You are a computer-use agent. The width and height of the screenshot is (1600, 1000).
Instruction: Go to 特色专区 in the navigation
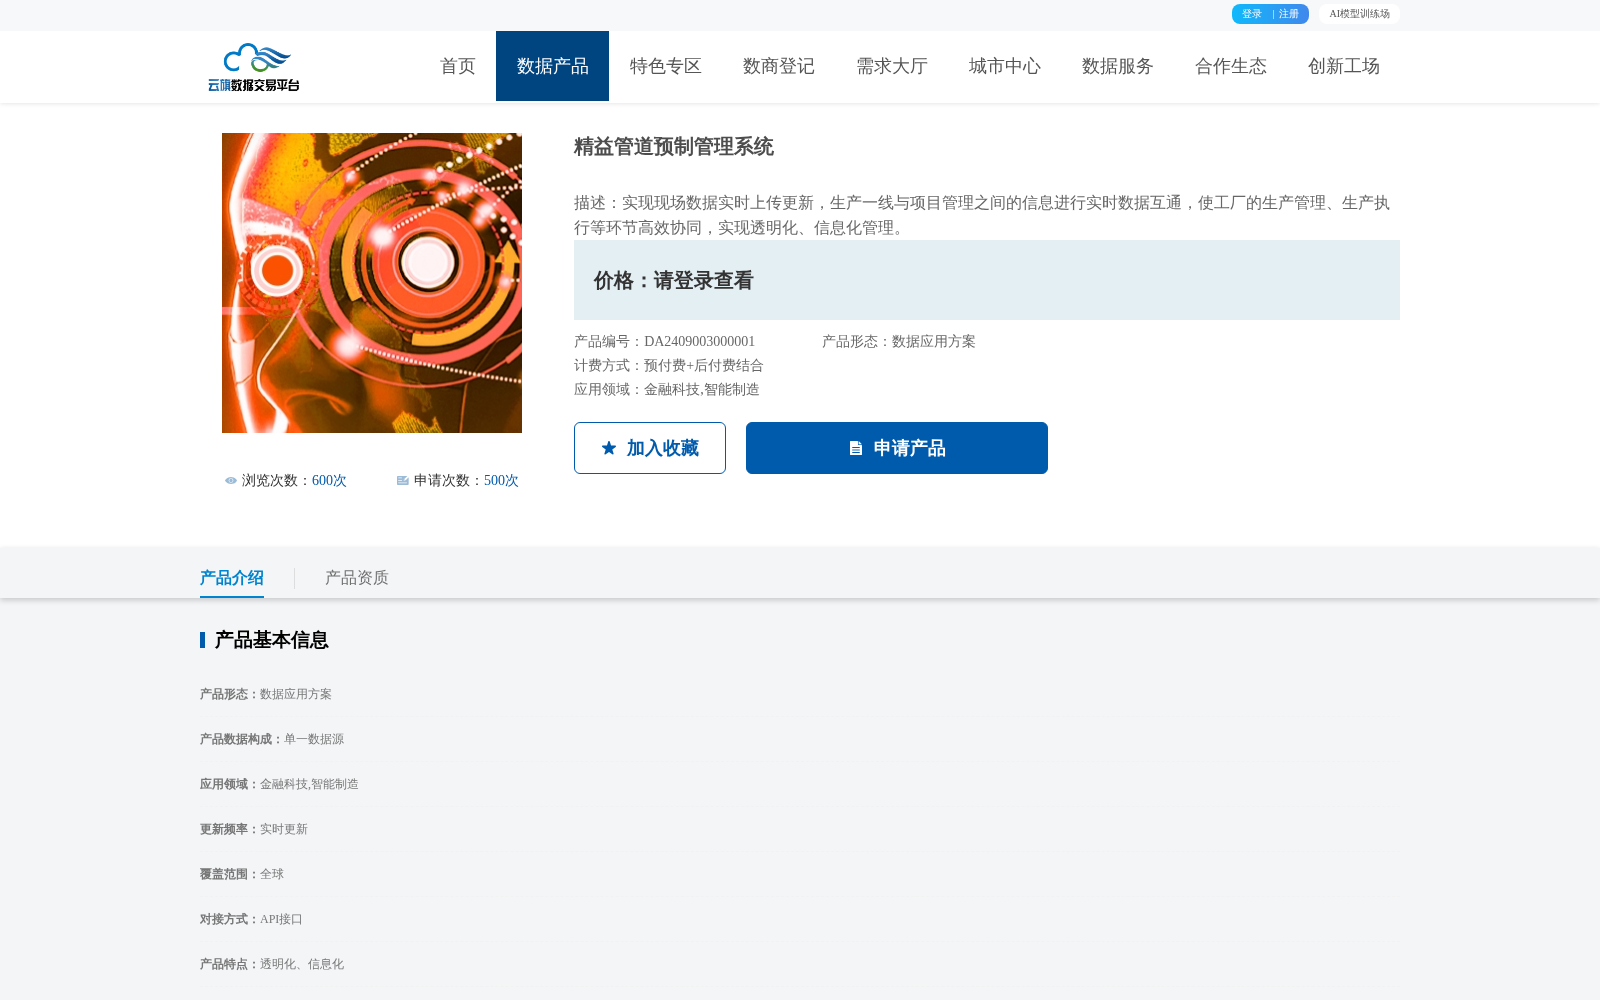665,66
